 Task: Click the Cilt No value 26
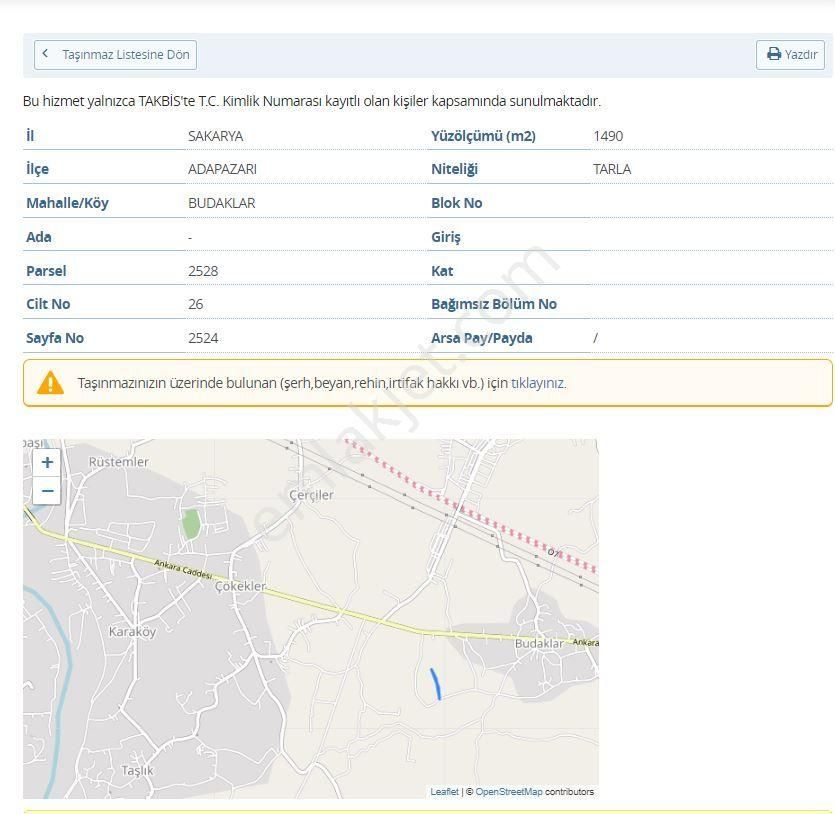(x=195, y=305)
